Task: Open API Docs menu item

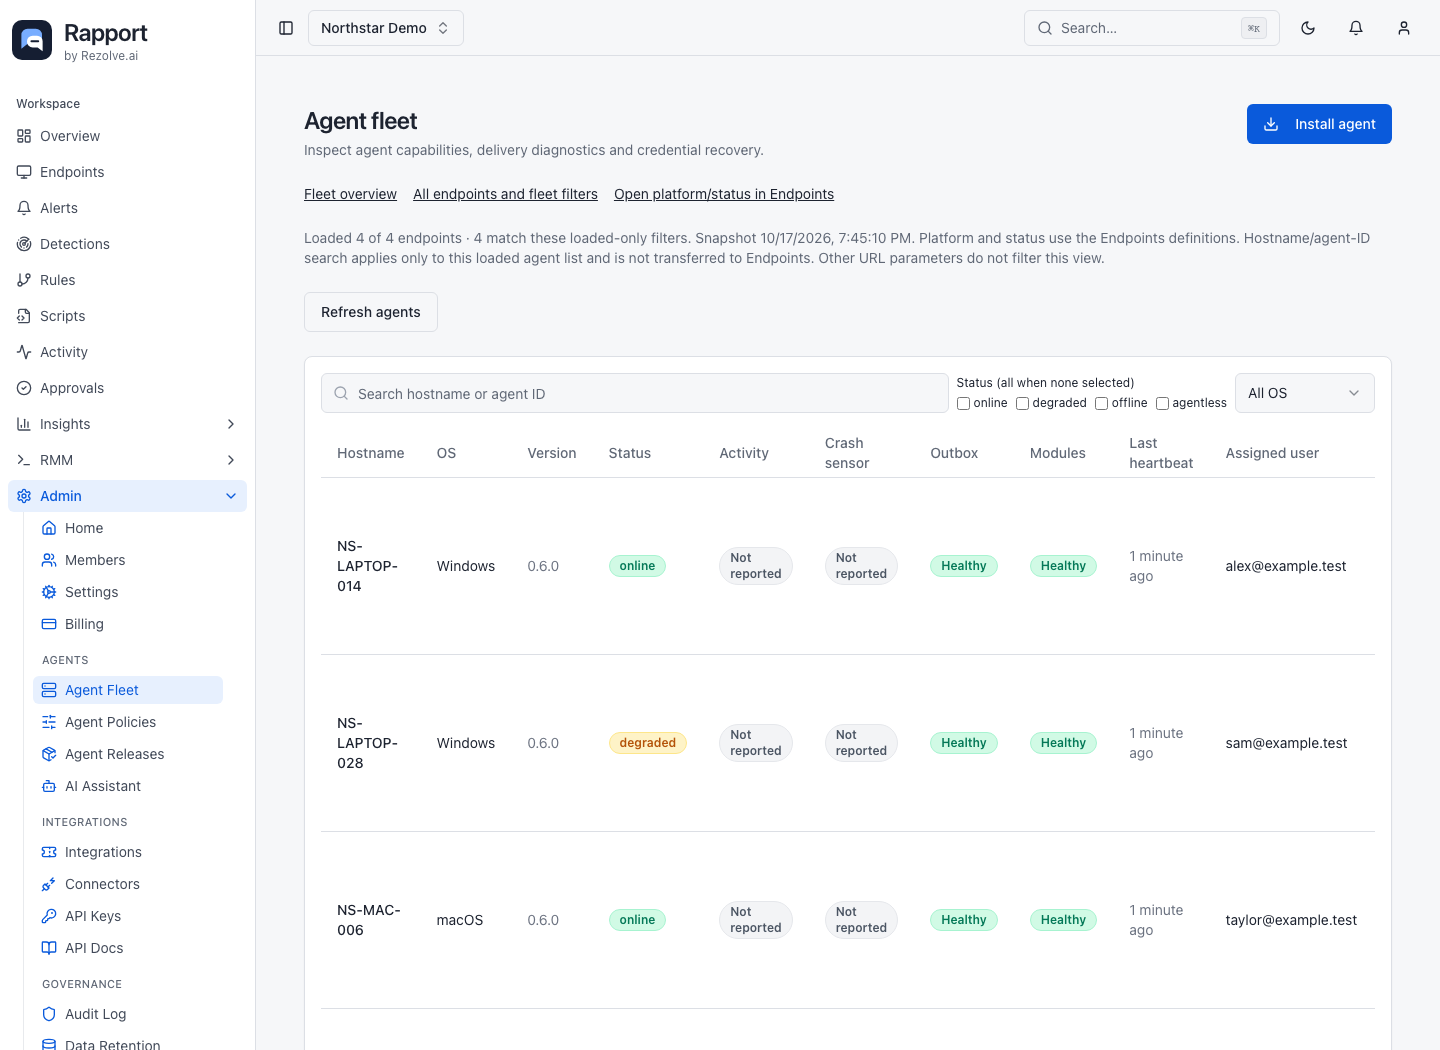Action: (128, 948)
